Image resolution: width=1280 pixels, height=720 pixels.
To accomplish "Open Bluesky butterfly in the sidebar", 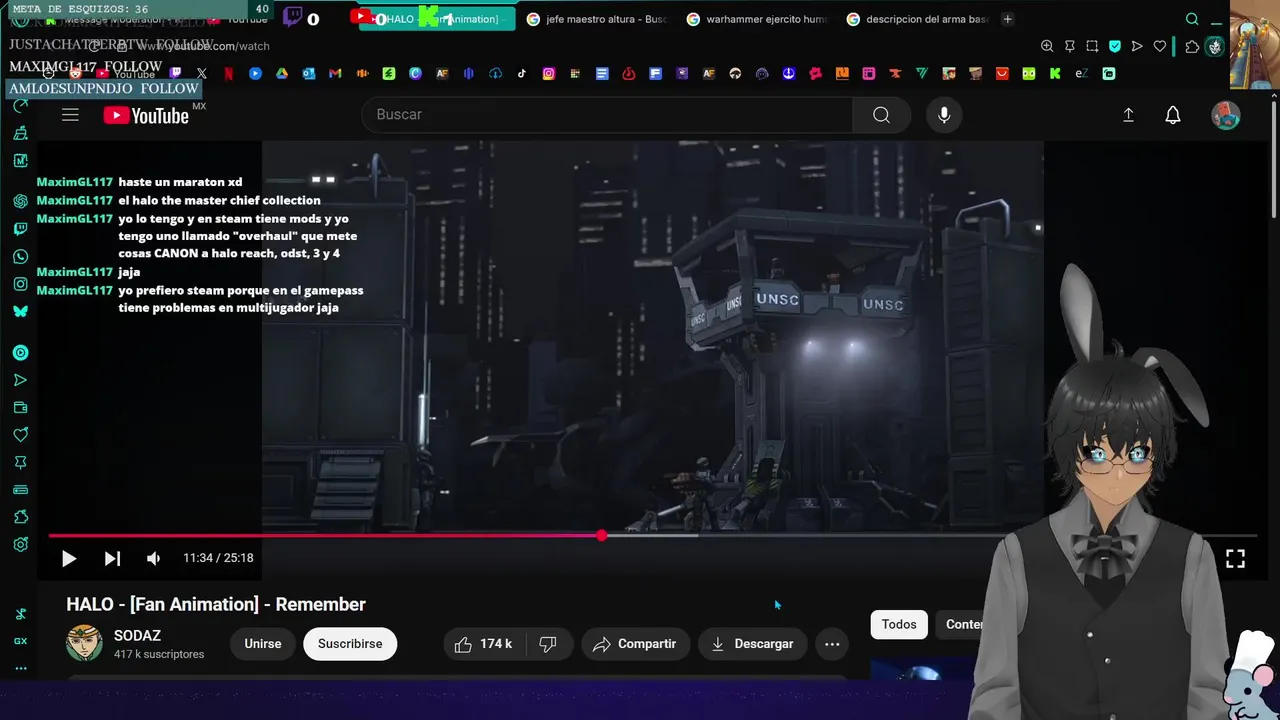I will (20, 311).
